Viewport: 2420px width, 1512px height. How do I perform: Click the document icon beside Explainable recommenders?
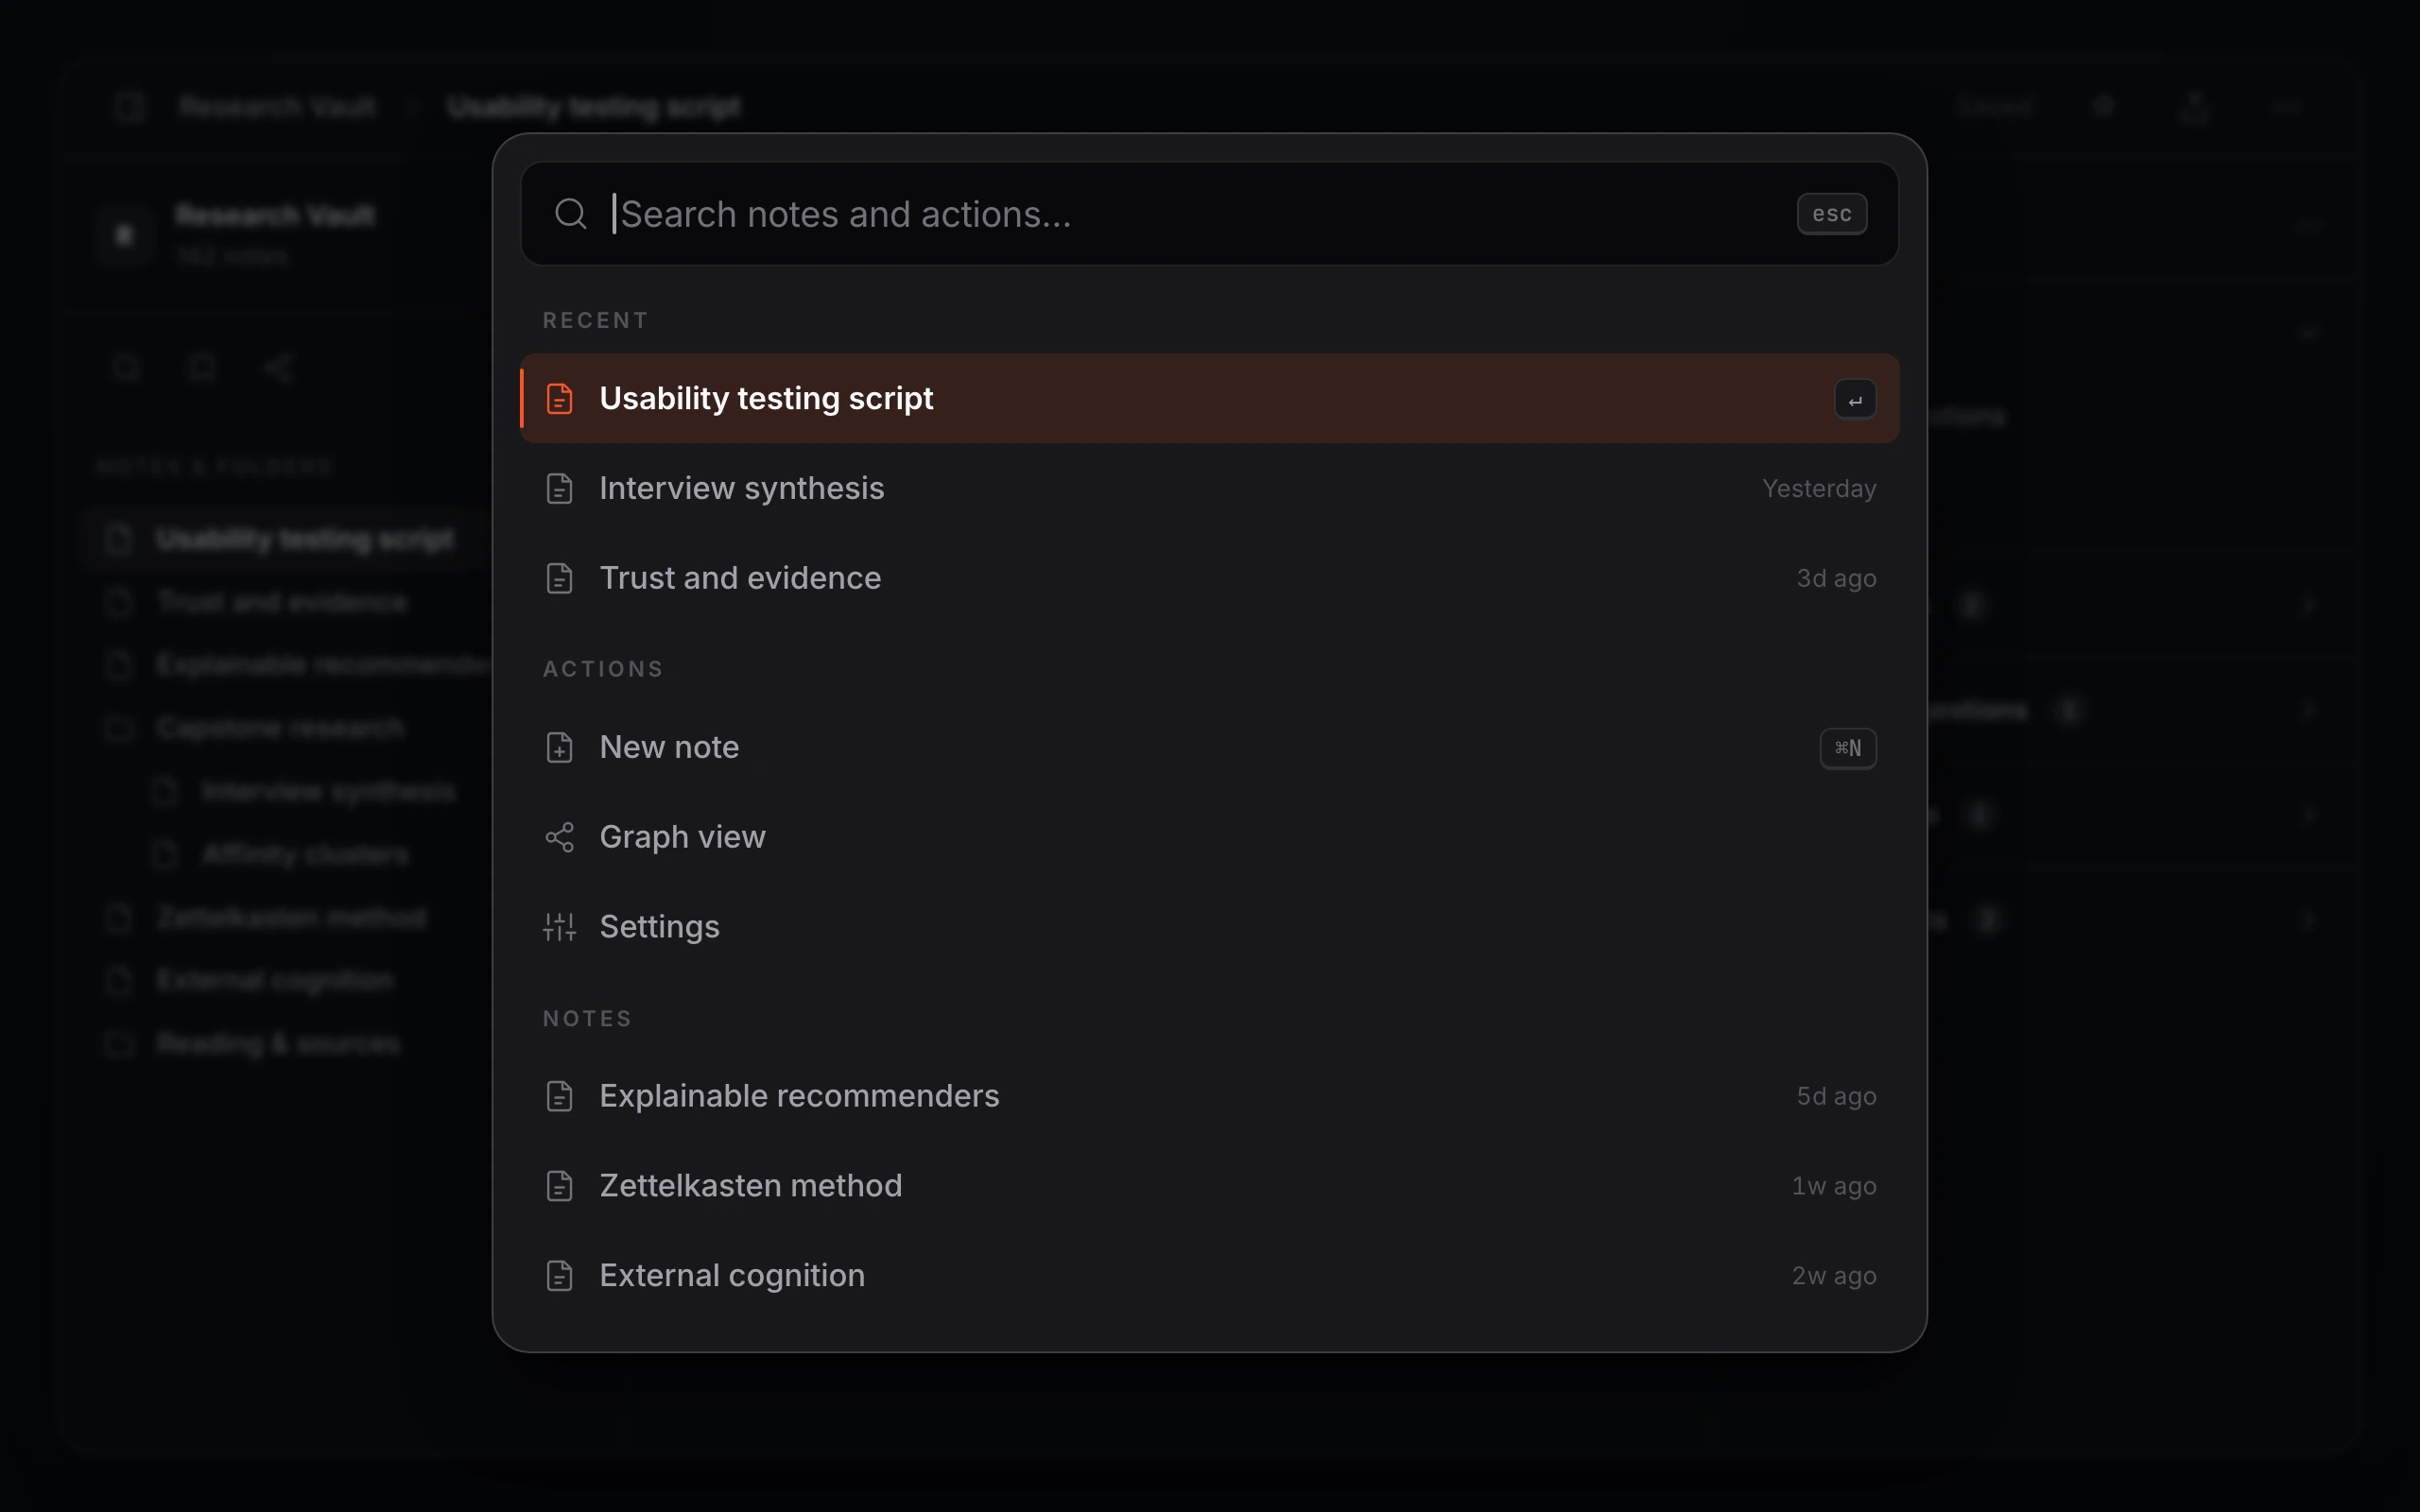(x=560, y=1096)
